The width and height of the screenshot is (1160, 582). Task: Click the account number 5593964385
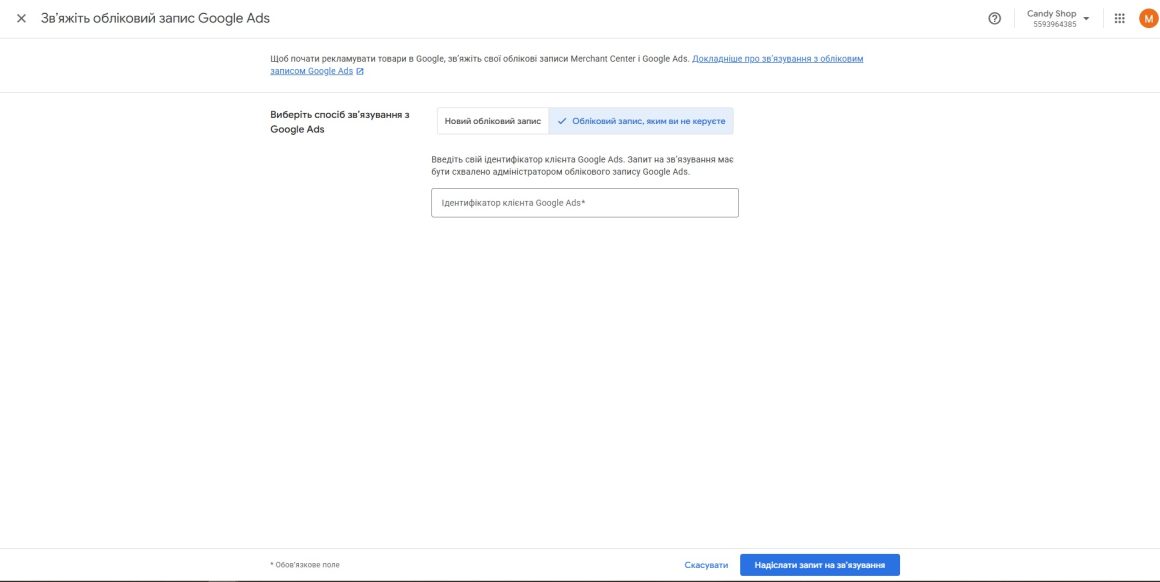(x=1054, y=24)
